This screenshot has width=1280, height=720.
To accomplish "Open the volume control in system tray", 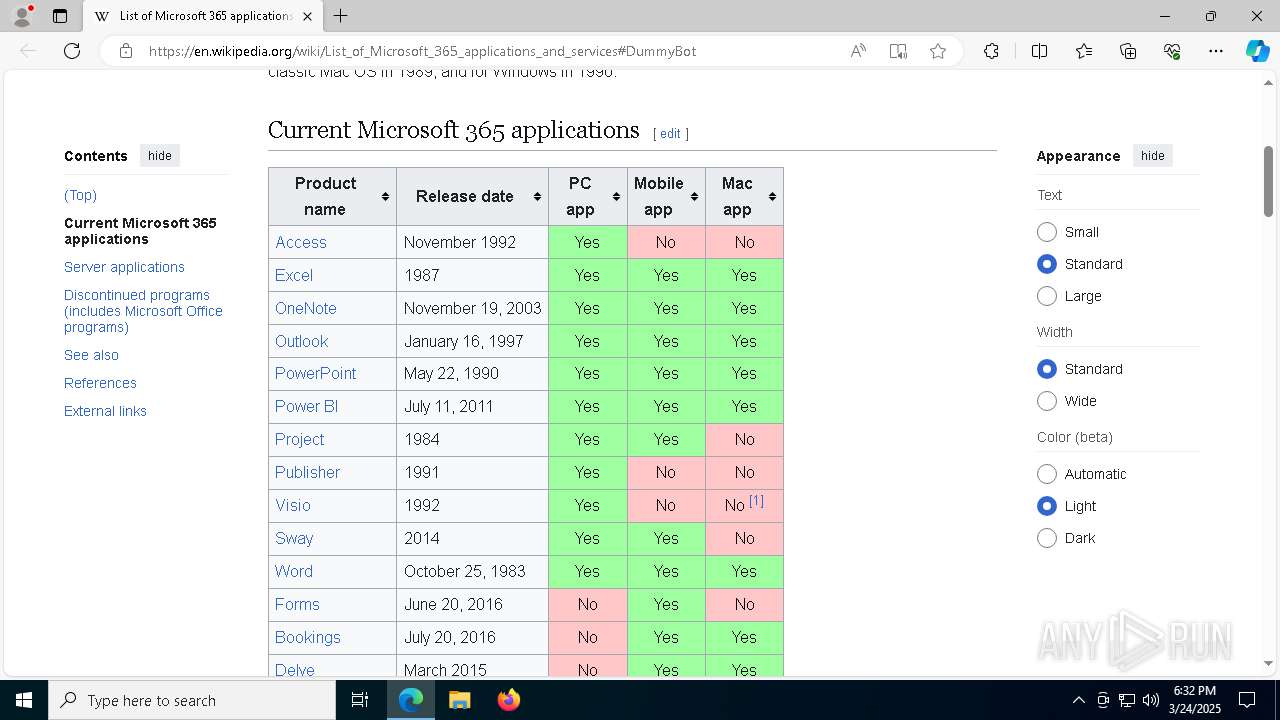I will click(1151, 700).
